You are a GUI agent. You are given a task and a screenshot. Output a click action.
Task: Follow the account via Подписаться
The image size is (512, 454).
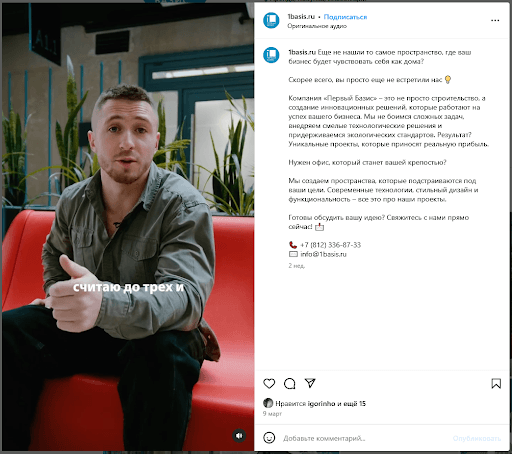pos(345,17)
